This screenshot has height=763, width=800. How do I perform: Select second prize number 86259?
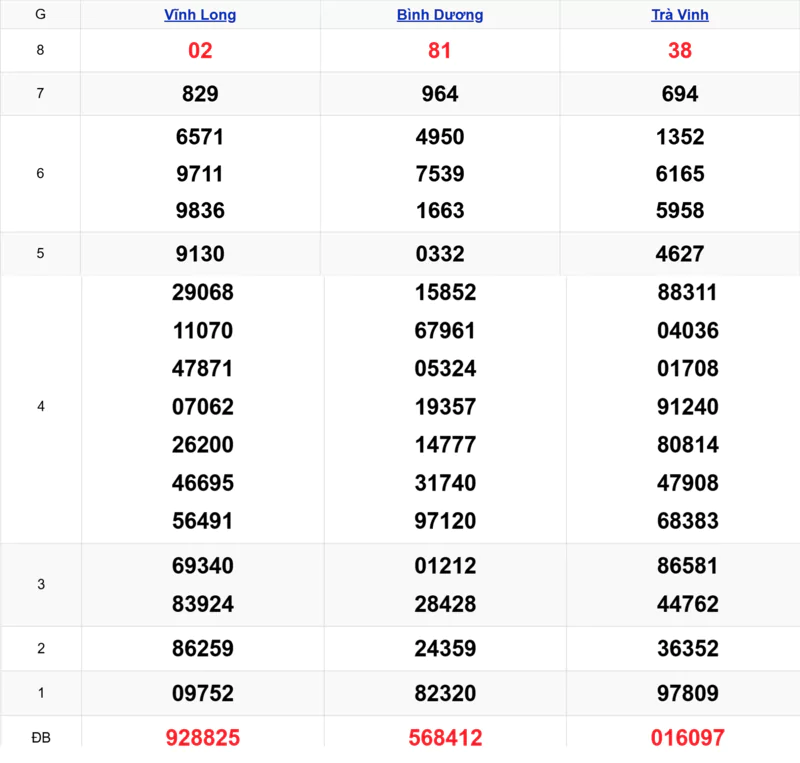(203, 649)
